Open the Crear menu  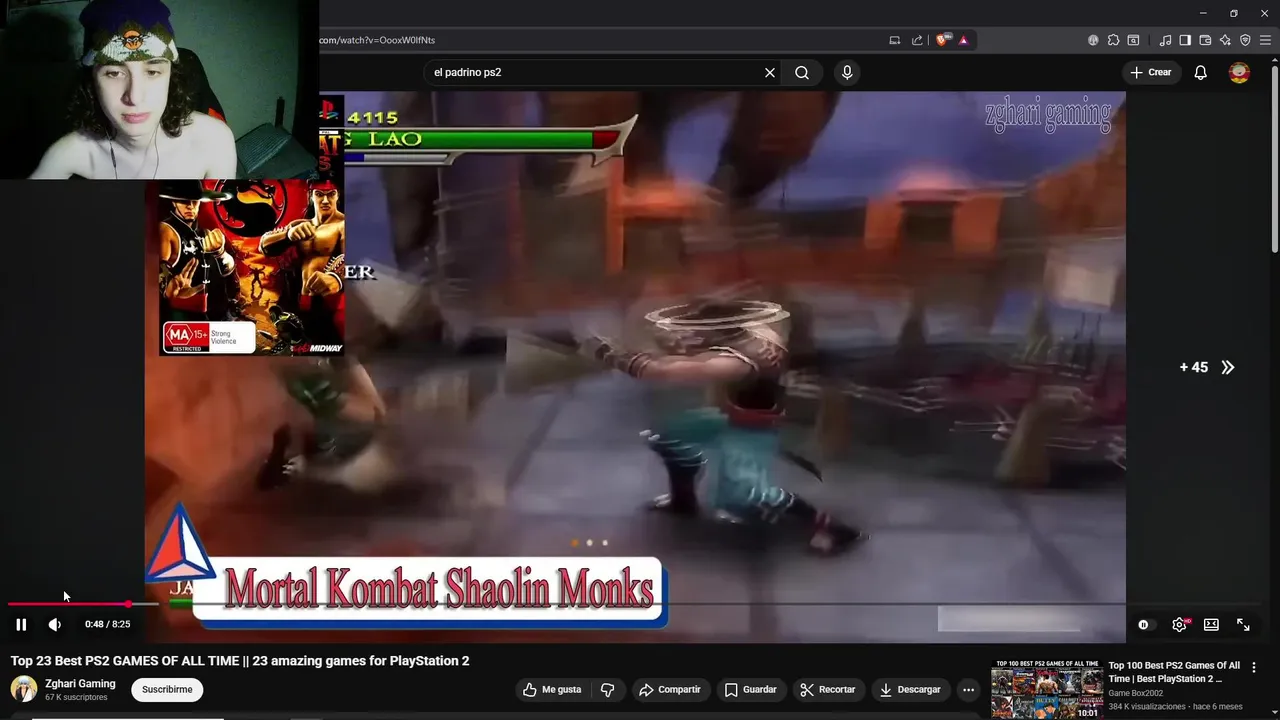[x=1151, y=72]
